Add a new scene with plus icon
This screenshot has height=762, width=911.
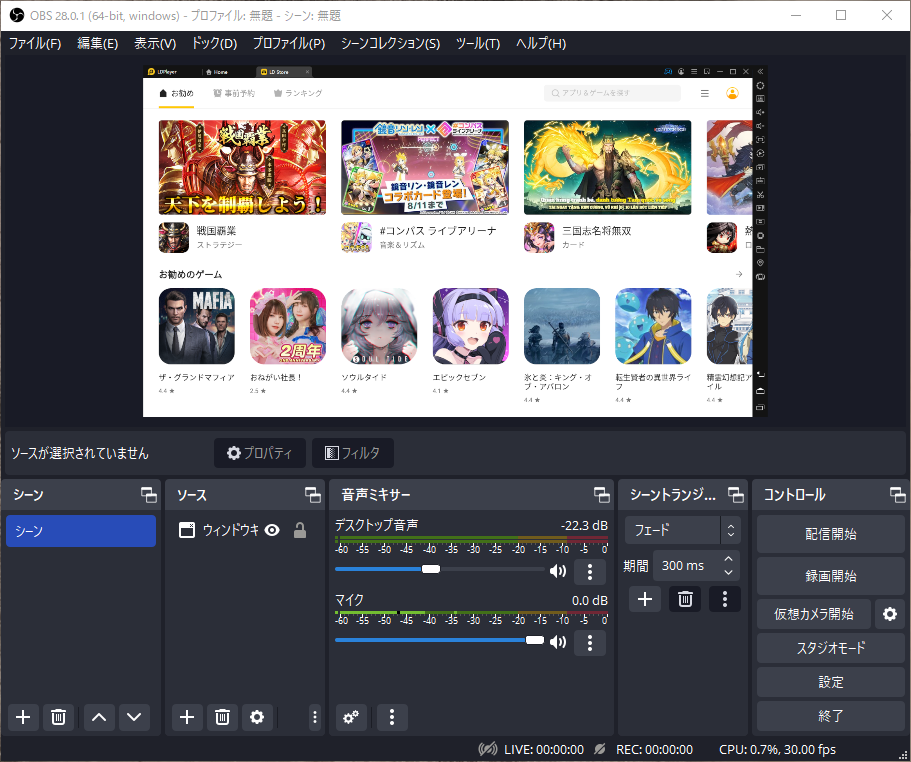[x=24, y=716]
